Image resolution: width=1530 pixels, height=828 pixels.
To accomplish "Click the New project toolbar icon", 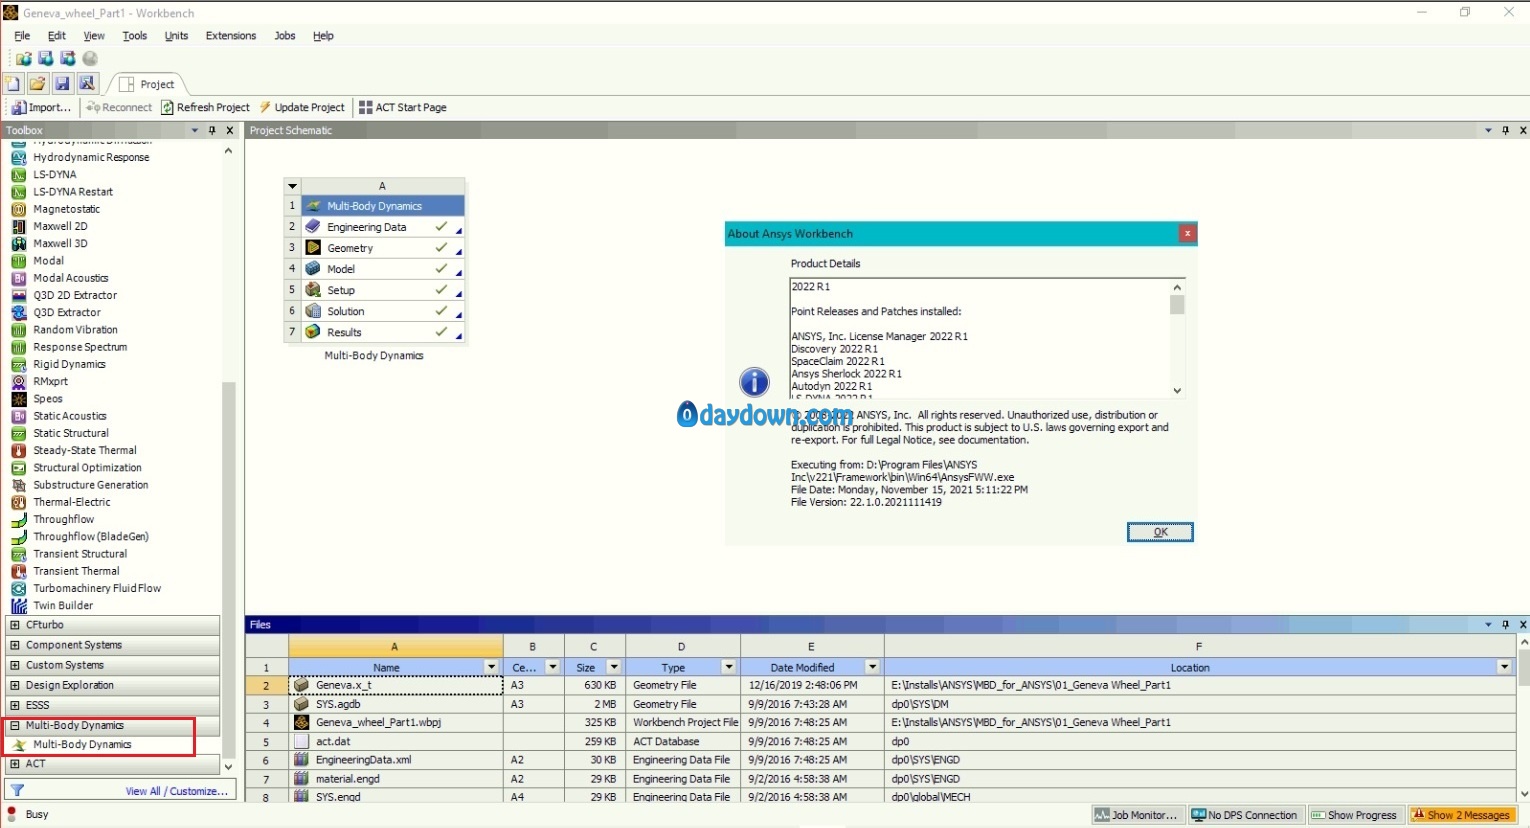I will 13,84.
